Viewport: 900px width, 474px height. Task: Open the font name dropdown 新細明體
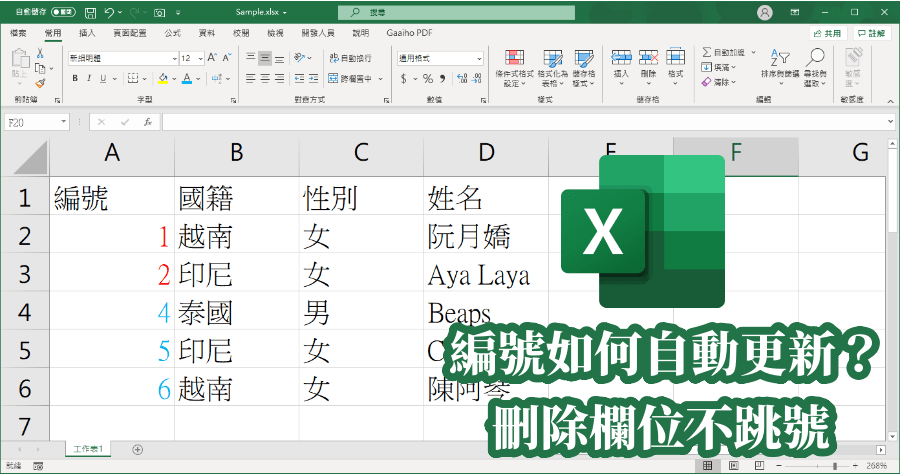(174, 59)
